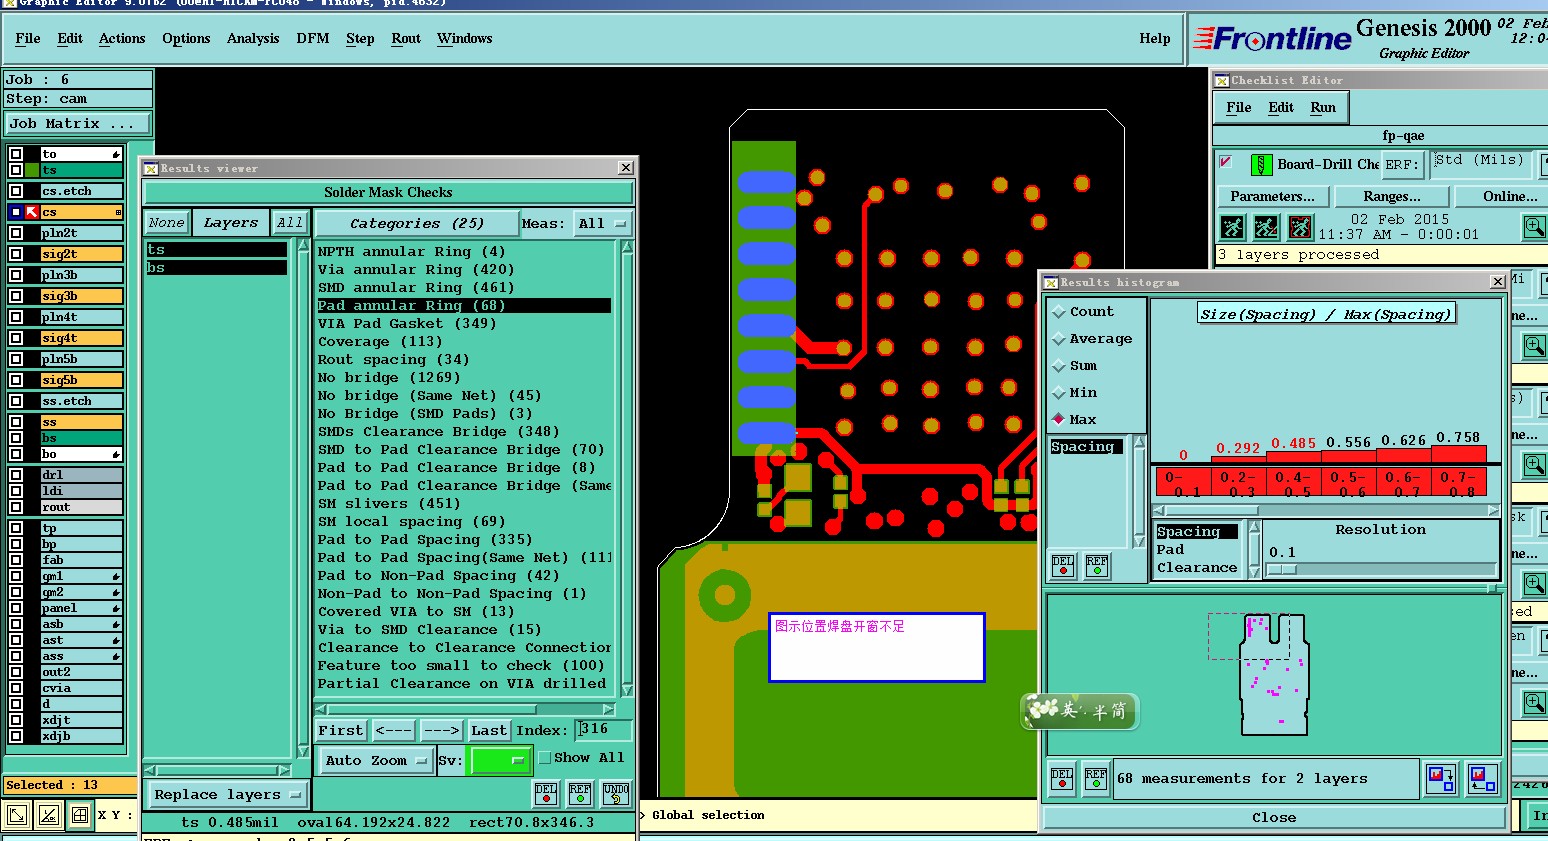Click the Last result button

(489, 730)
